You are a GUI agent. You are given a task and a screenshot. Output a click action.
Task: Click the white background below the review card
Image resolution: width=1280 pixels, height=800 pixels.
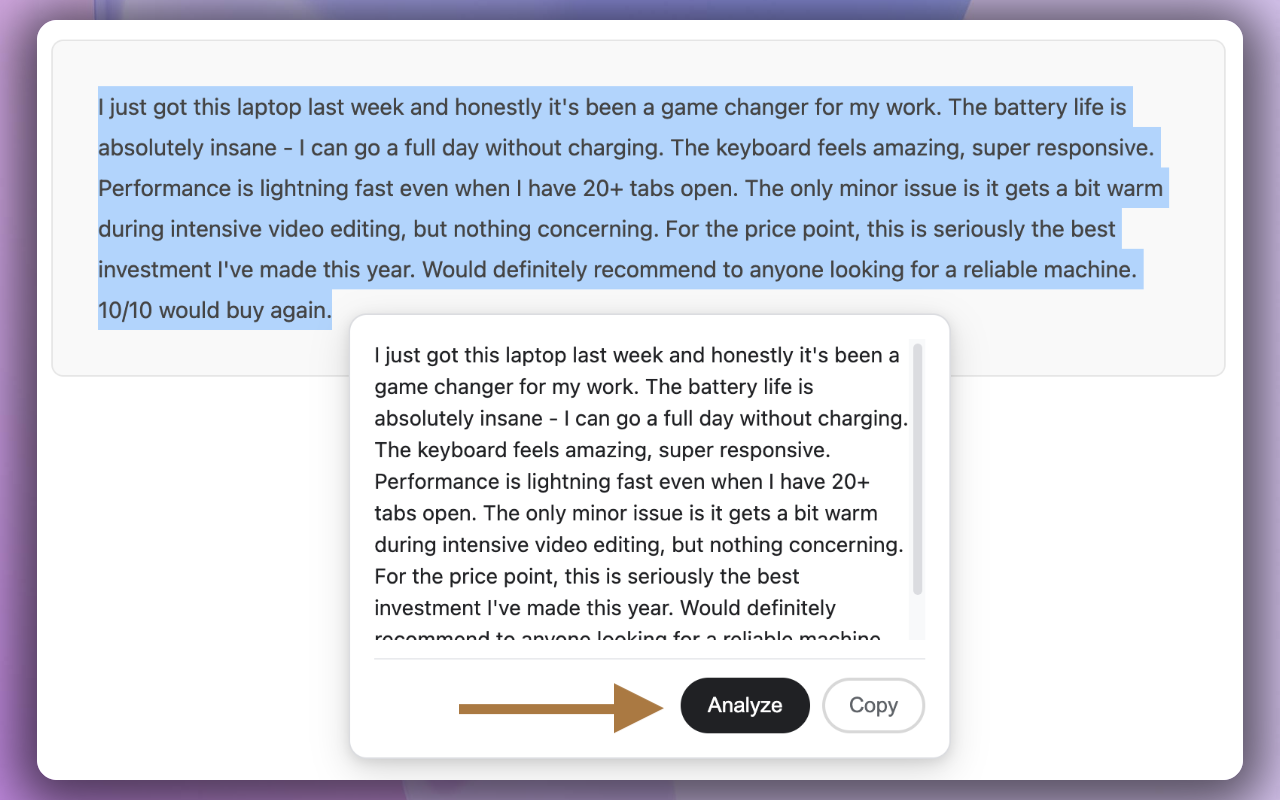coord(200,550)
